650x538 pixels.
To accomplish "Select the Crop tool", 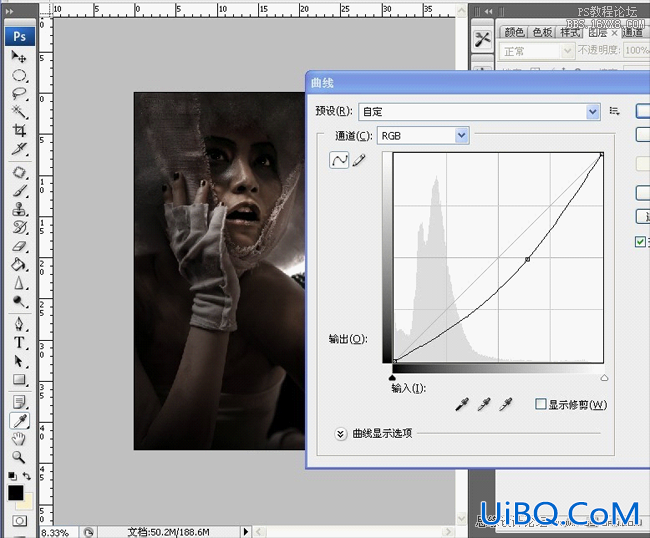I will [x=19, y=130].
